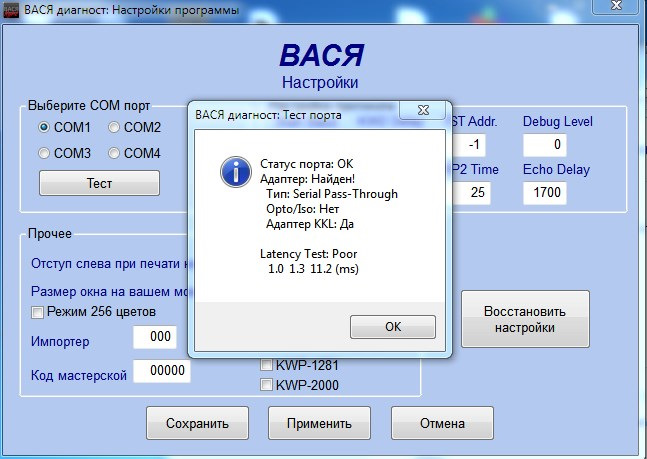This screenshot has width=647, height=459.
Task: Click Тип: Serial Pass-Through text
Action: coord(332,194)
